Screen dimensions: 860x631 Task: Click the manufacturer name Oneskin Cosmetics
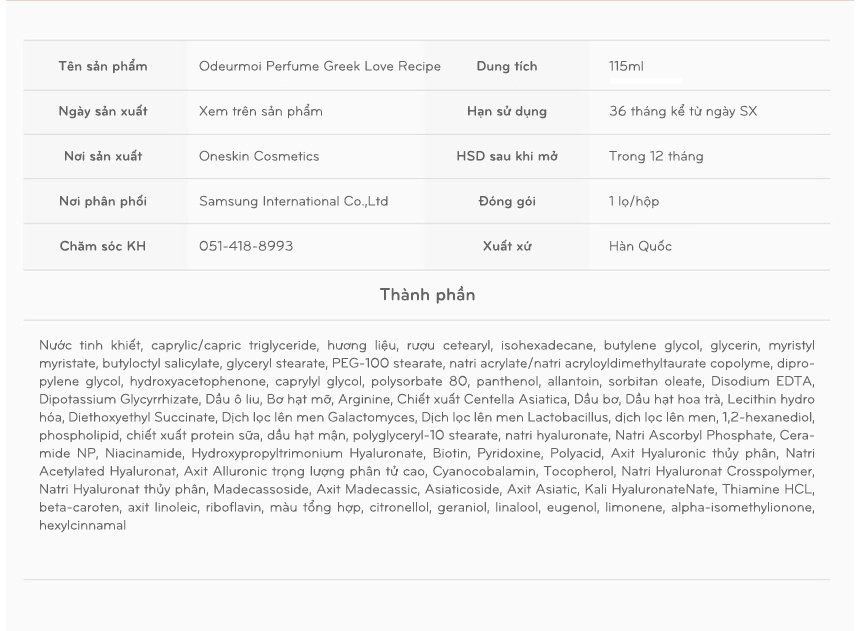pyautogui.click(x=259, y=156)
